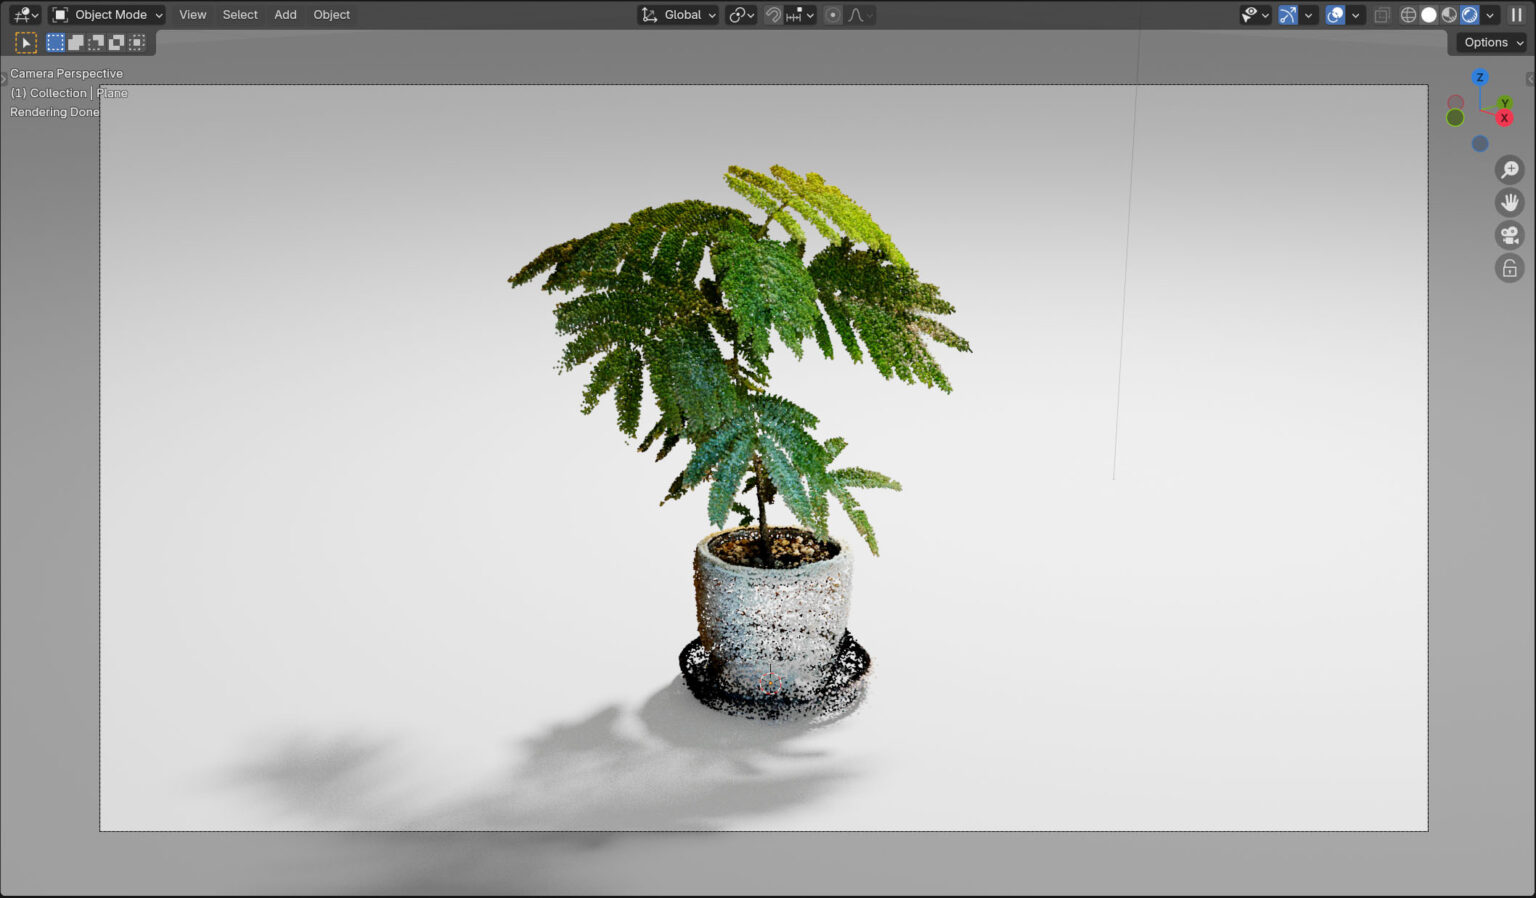
Task: Select the Tweak select tool icon
Action: tap(26, 42)
